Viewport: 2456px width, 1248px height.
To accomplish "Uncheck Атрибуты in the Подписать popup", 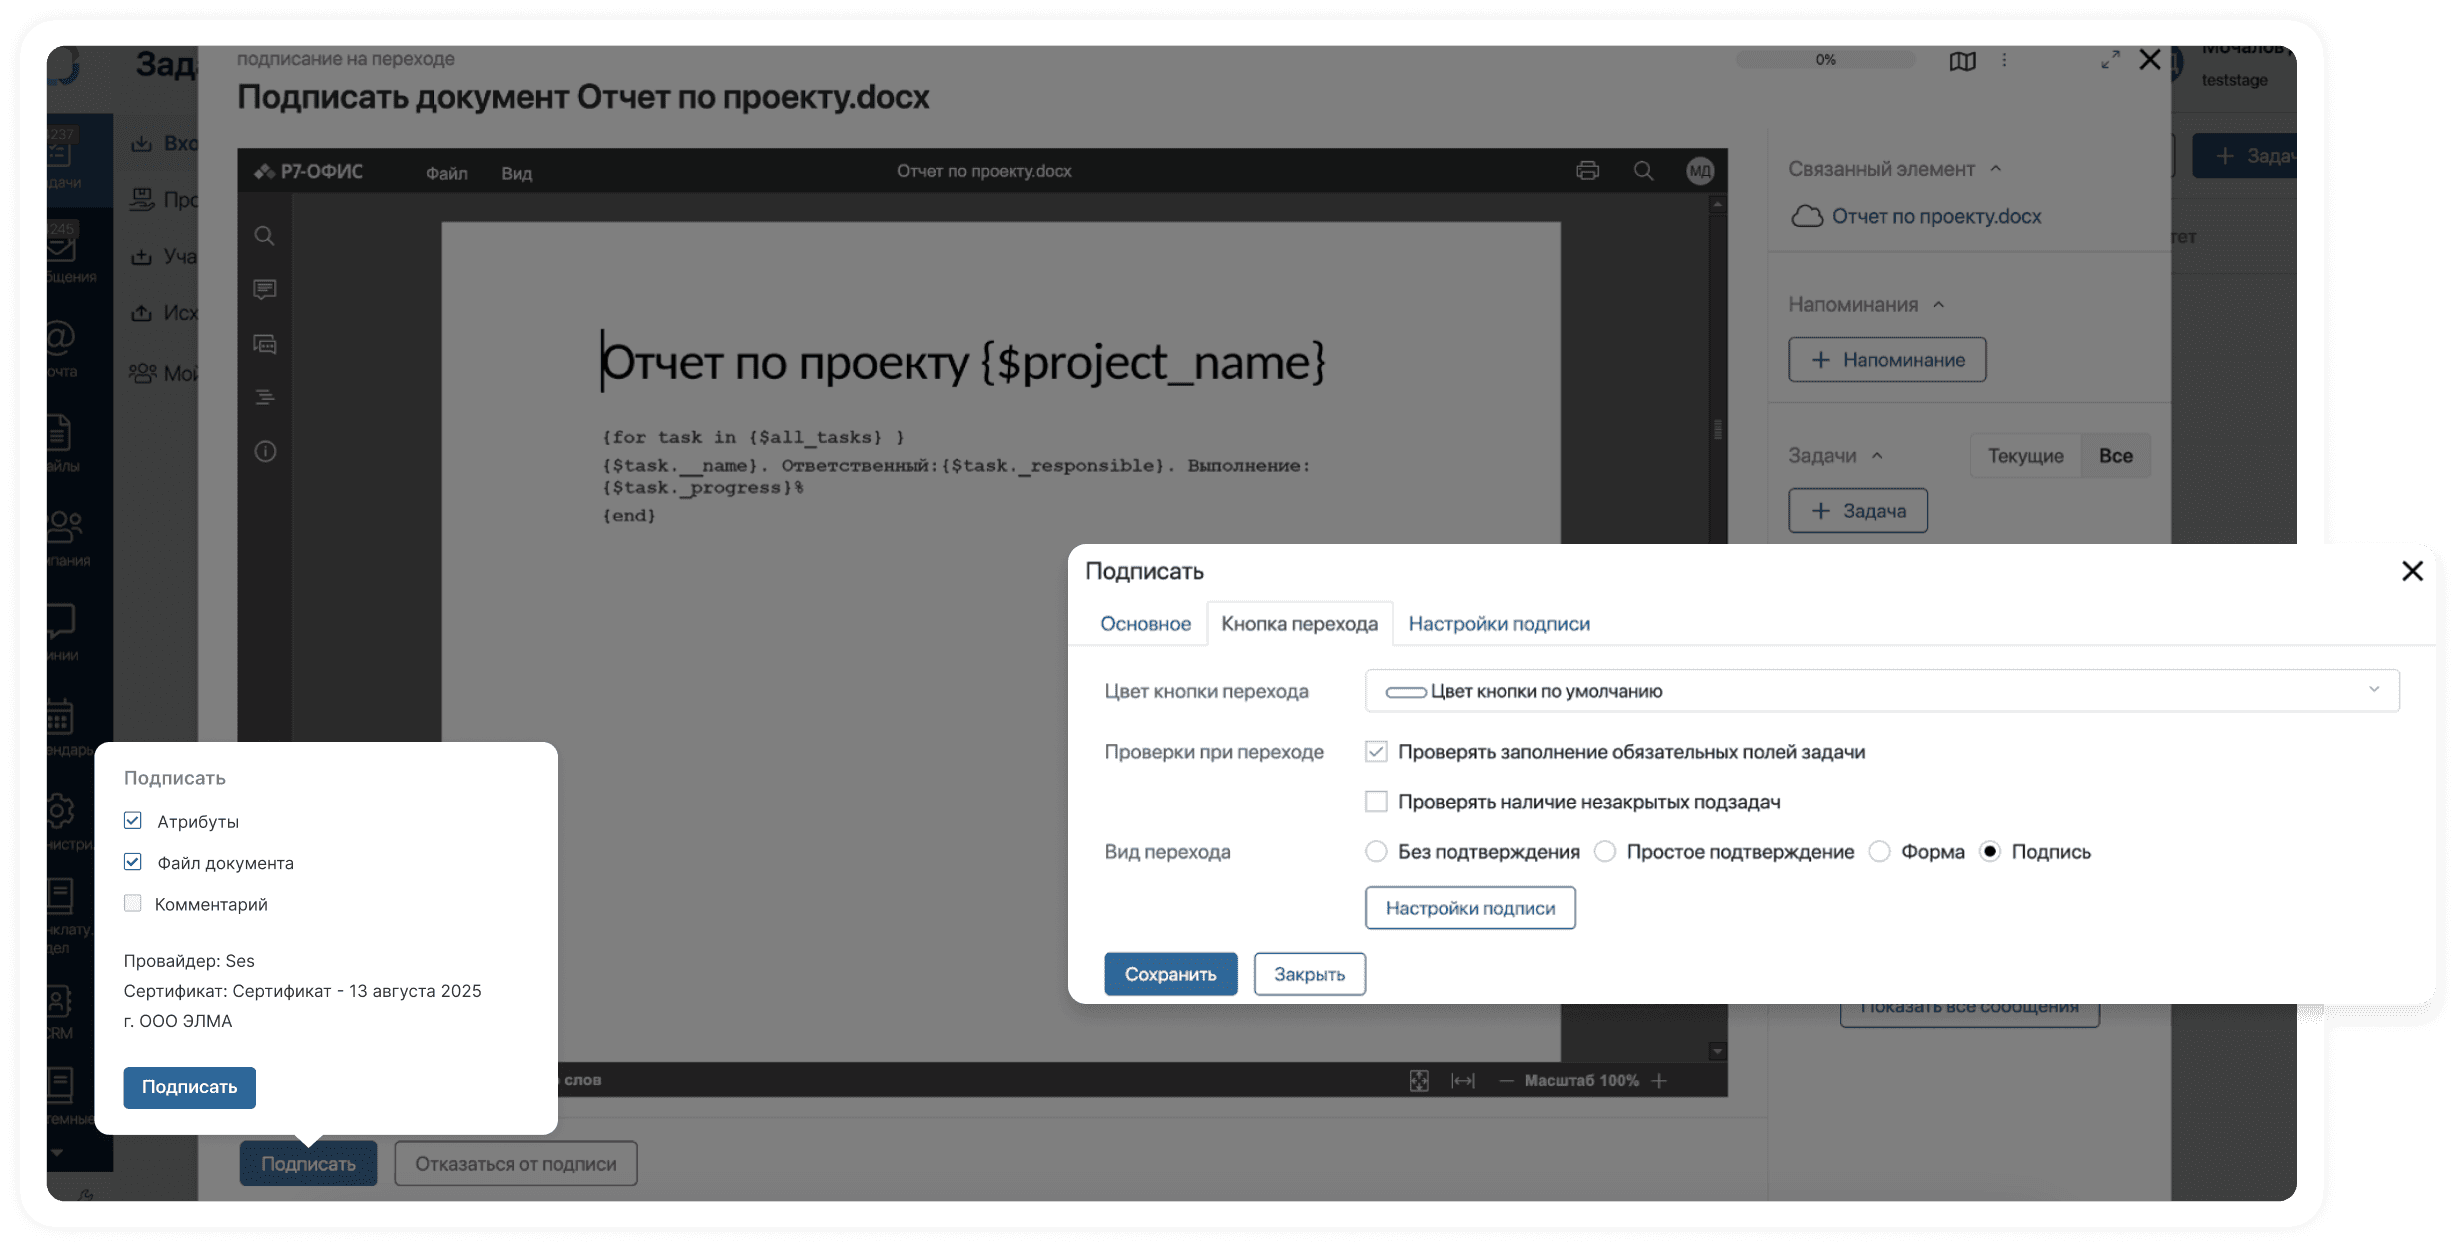I will (x=132, y=820).
